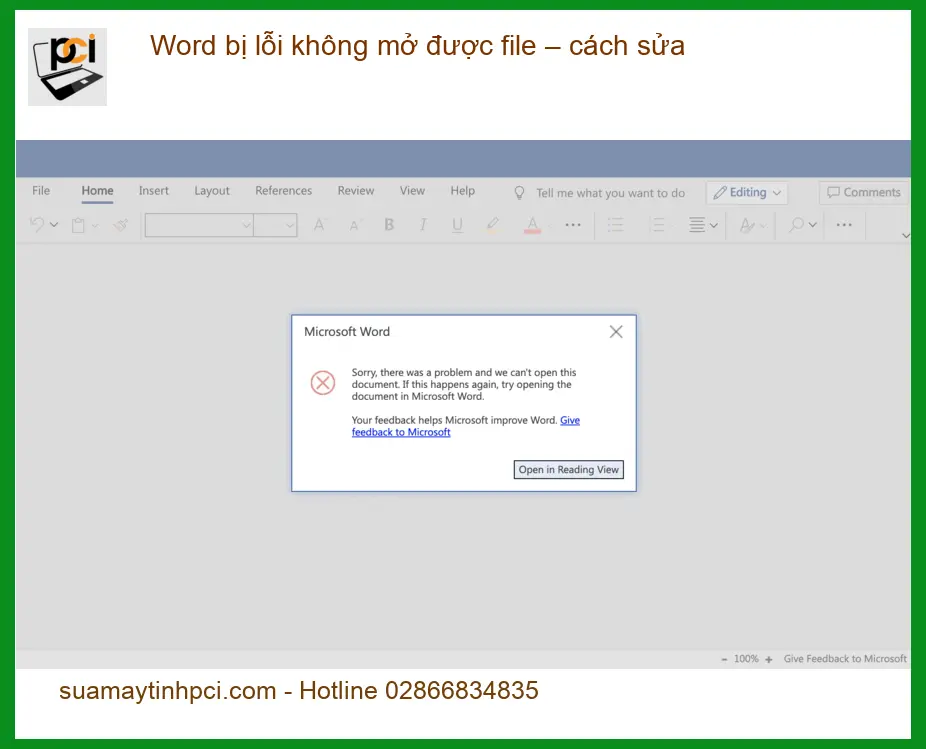Expand the ribbon collapse chevron
This screenshot has width=926, height=749.
pos(906,236)
